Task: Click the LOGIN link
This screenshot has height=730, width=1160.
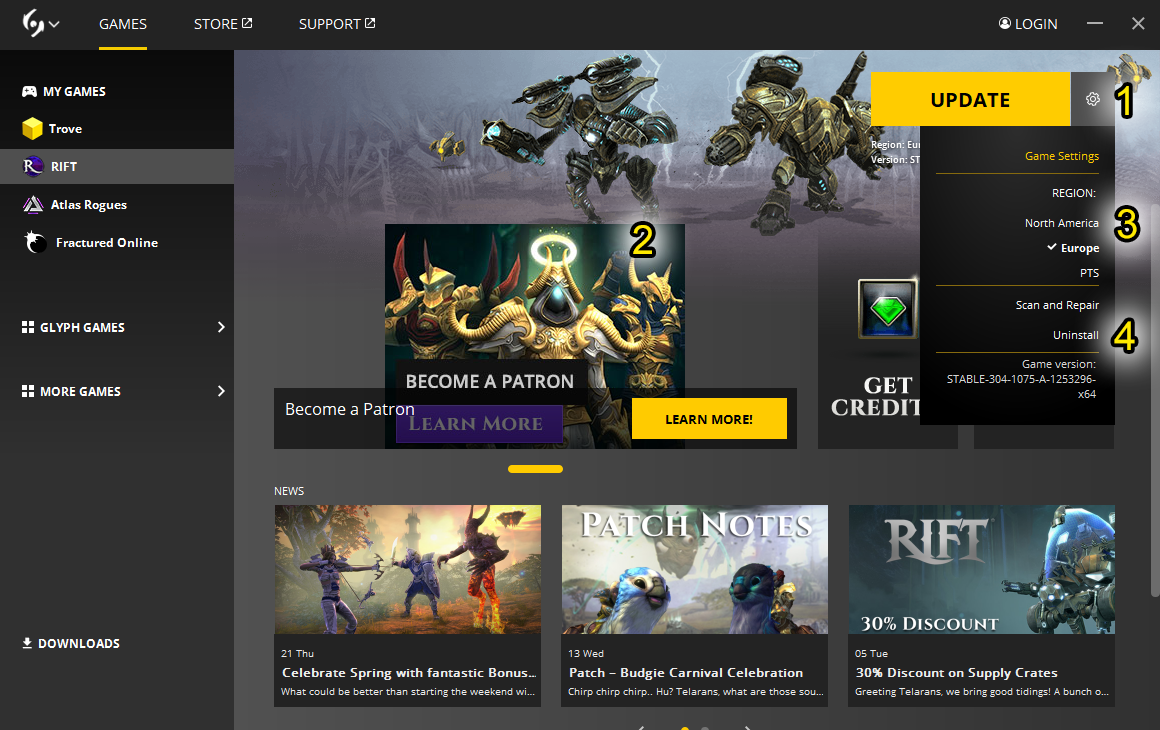Action: [1036, 24]
